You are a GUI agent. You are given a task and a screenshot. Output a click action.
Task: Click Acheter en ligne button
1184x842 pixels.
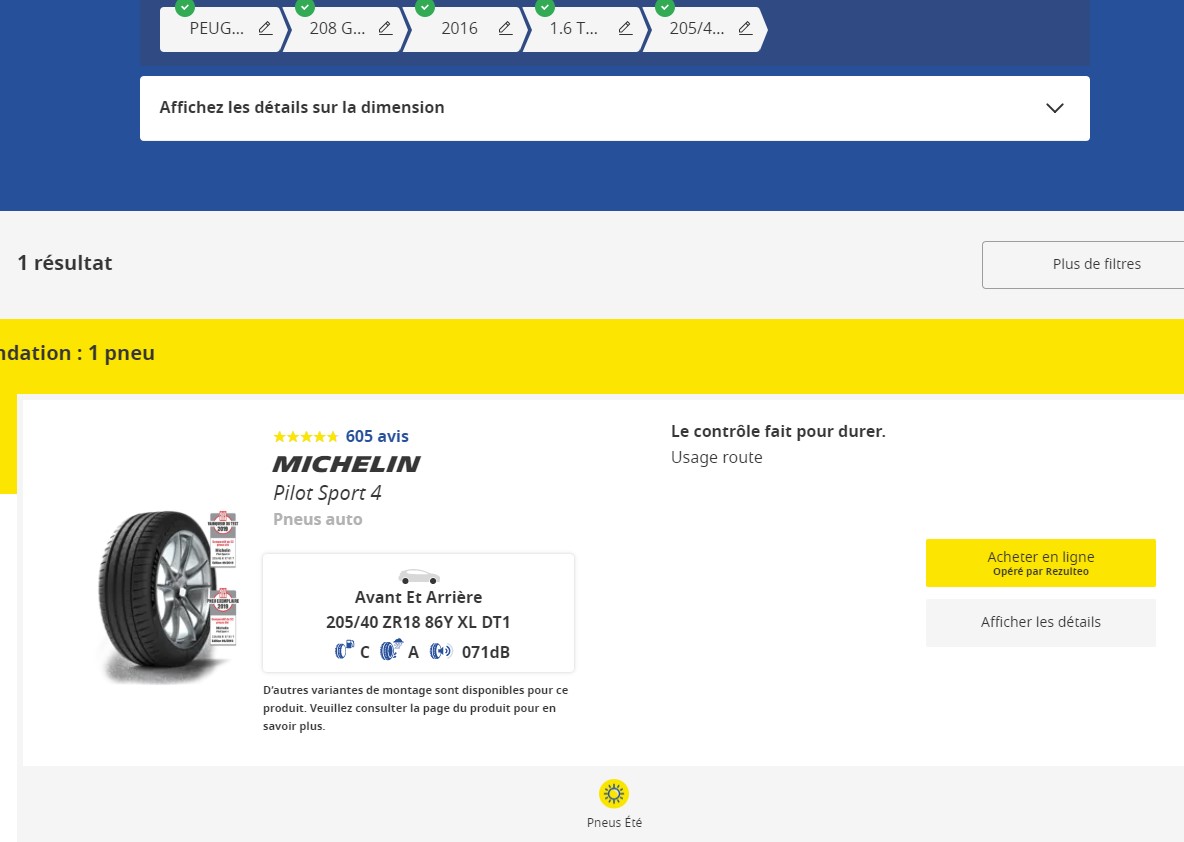(1040, 563)
